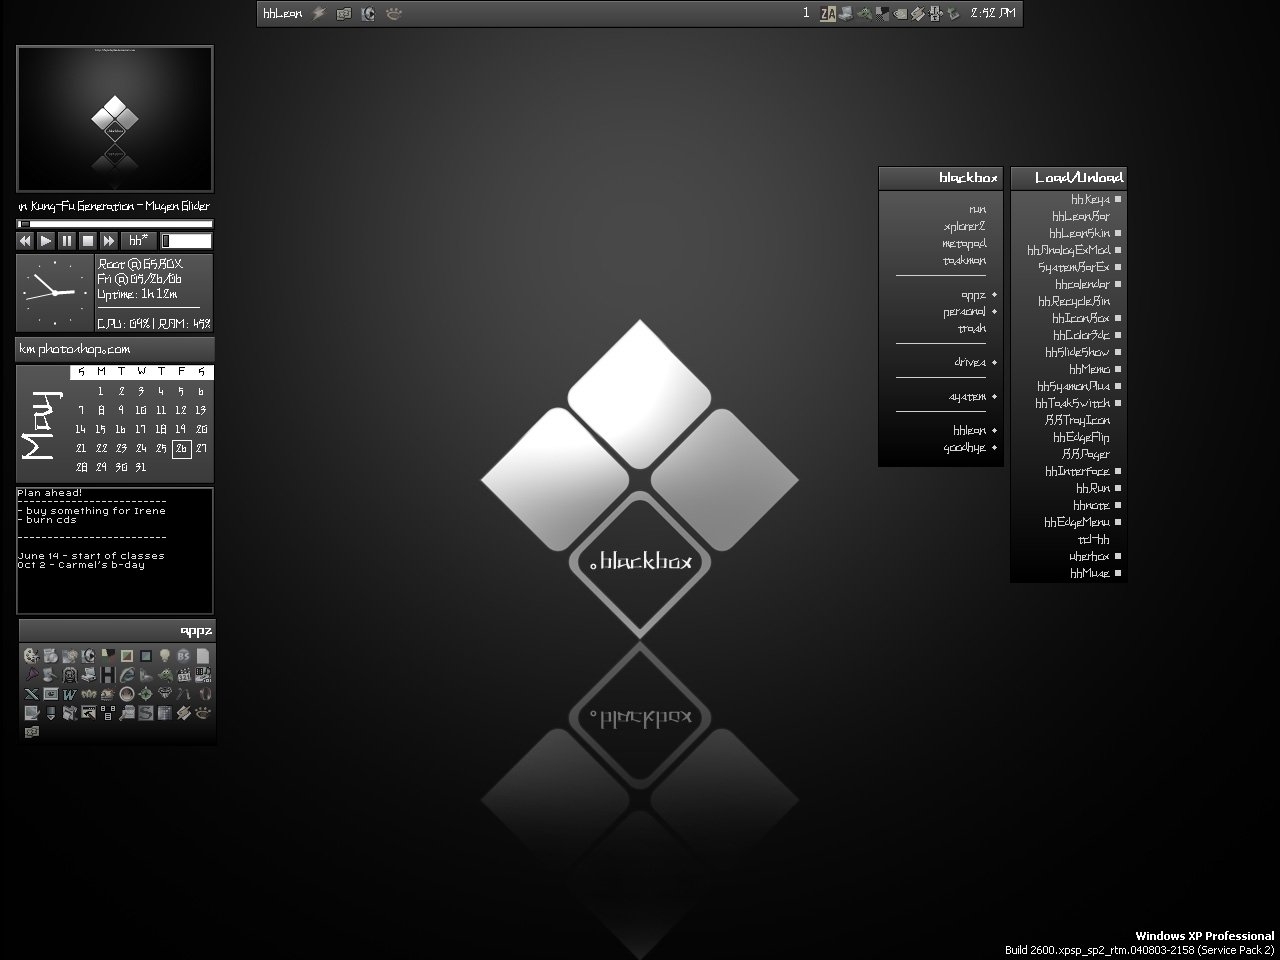The width and height of the screenshot is (1280, 960).
Task: Toggle the bbInterface plugin
Action: click(1069, 471)
